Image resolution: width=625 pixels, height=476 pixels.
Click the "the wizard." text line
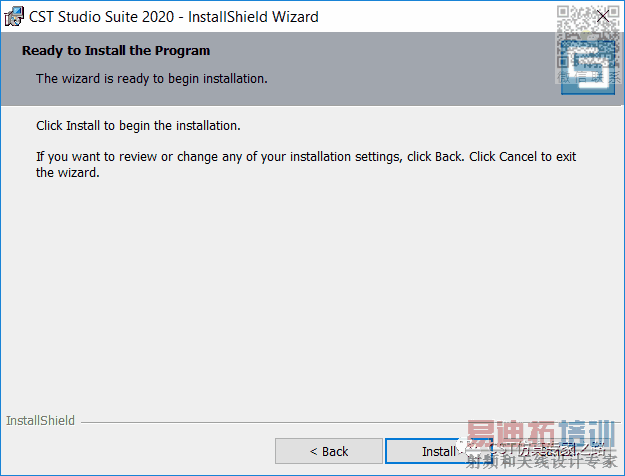coord(68,172)
